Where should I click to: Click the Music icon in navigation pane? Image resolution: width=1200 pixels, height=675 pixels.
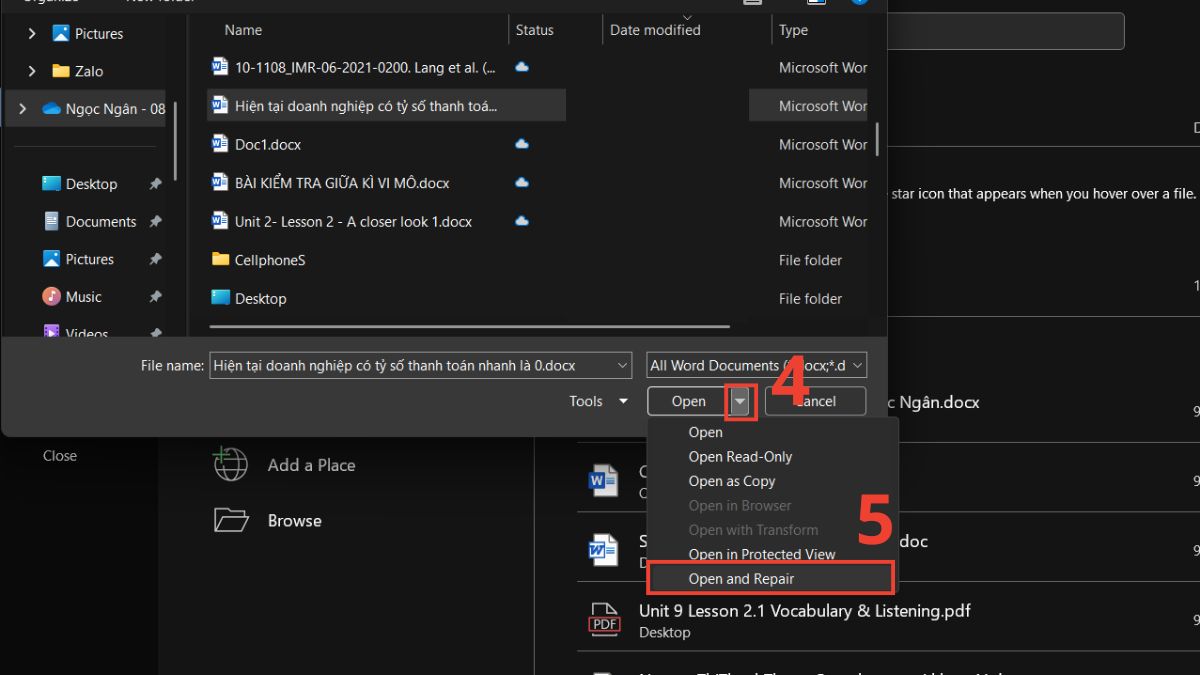pos(51,297)
